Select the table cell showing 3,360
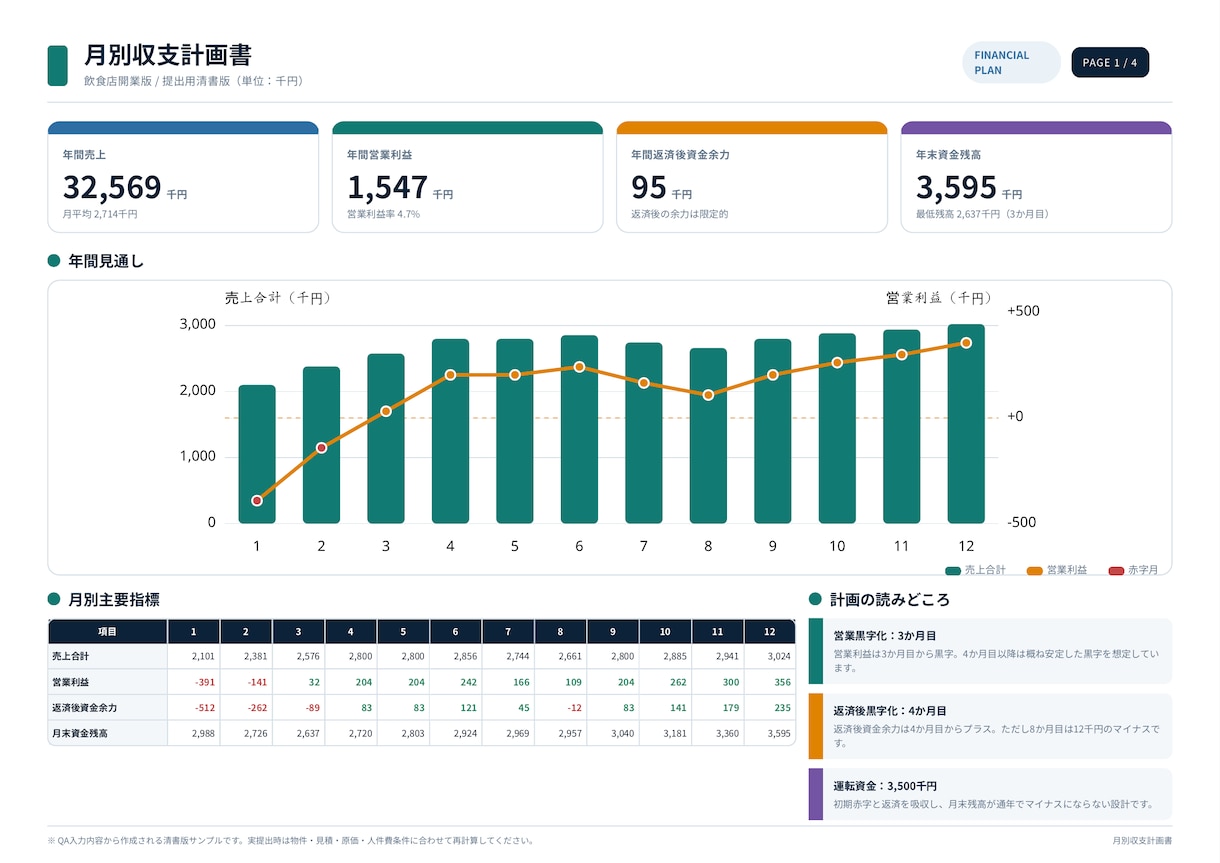The height and width of the screenshot is (863, 1220). (x=718, y=733)
